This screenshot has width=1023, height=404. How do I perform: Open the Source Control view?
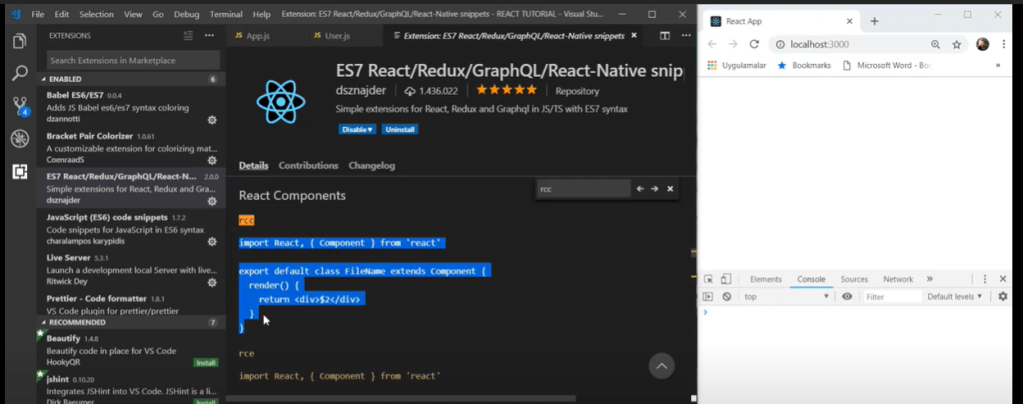pyautogui.click(x=19, y=105)
